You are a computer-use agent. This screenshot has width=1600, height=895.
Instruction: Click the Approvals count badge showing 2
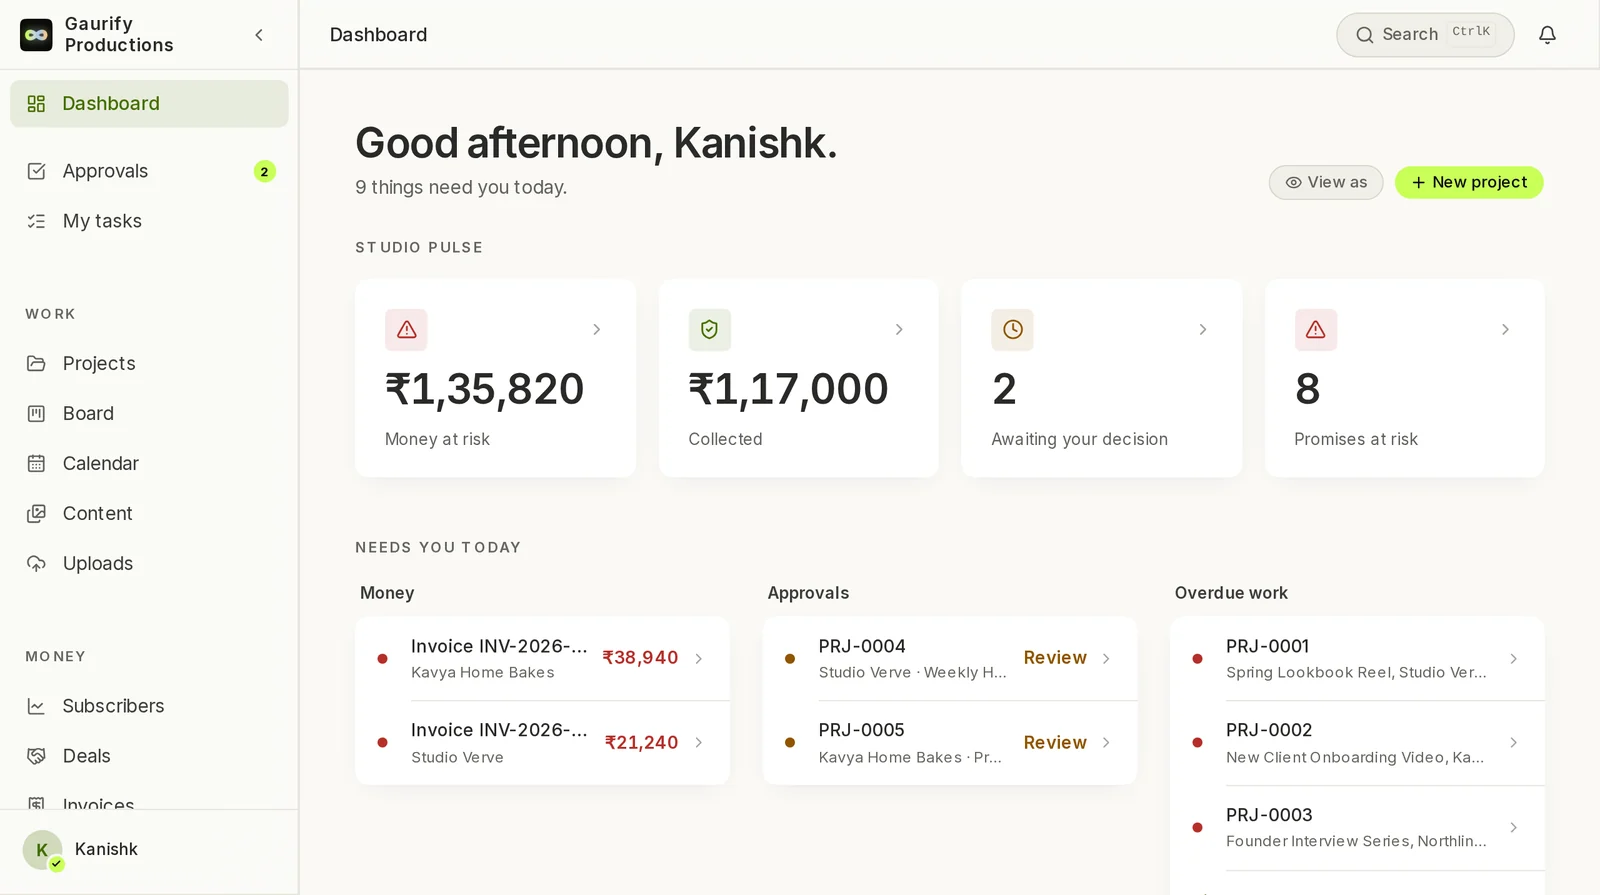pos(264,171)
